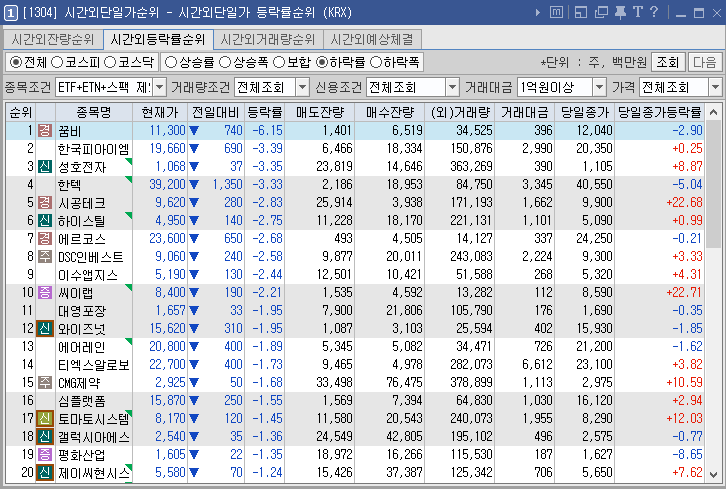Screen dimensions: 726x489
Task: Click the 신 badge next to 성호전자
Action: click(45, 166)
